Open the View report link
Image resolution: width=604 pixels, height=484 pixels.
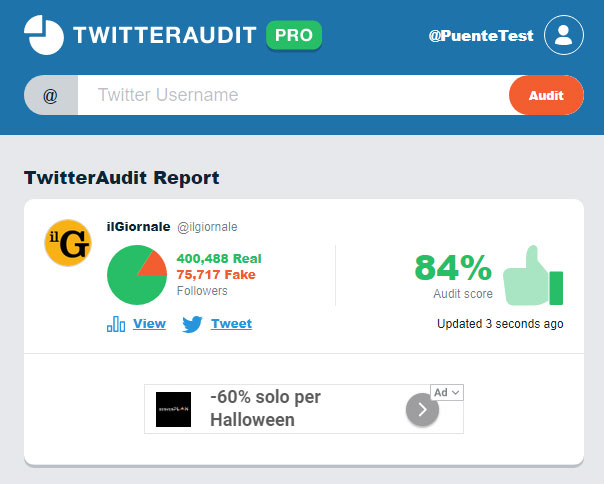click(x=149, y=323)
